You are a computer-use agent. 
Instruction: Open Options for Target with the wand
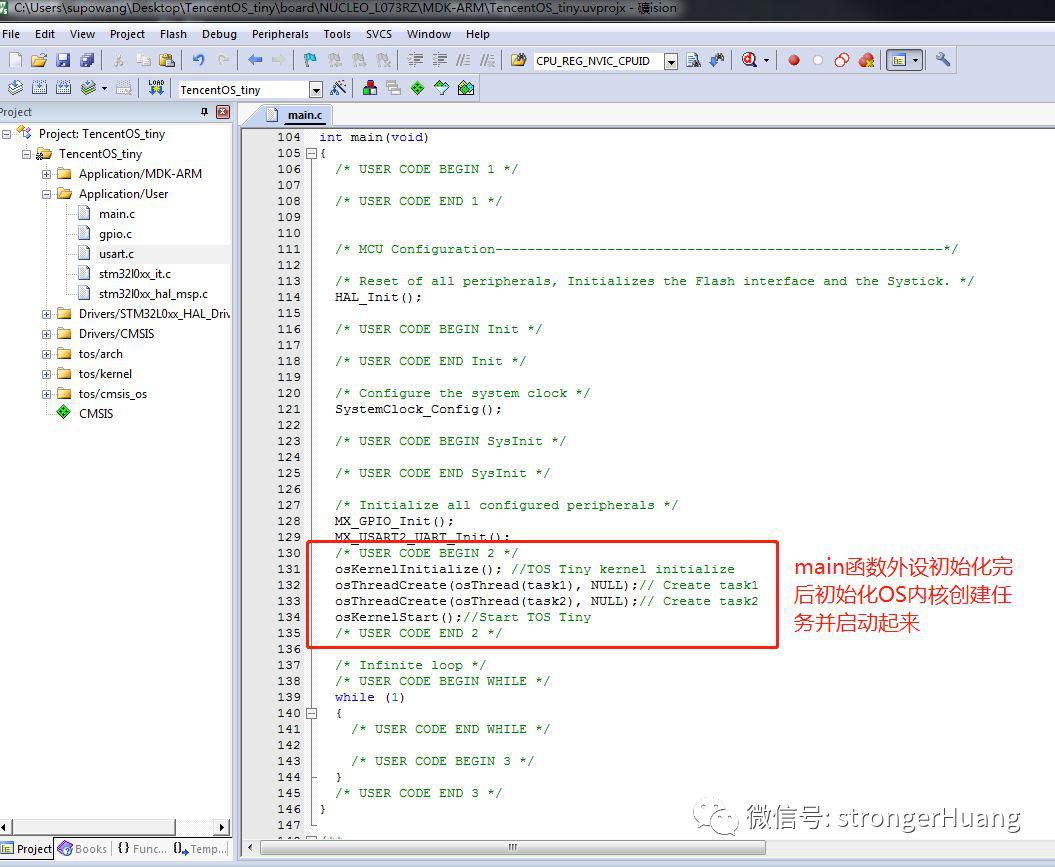338,87
